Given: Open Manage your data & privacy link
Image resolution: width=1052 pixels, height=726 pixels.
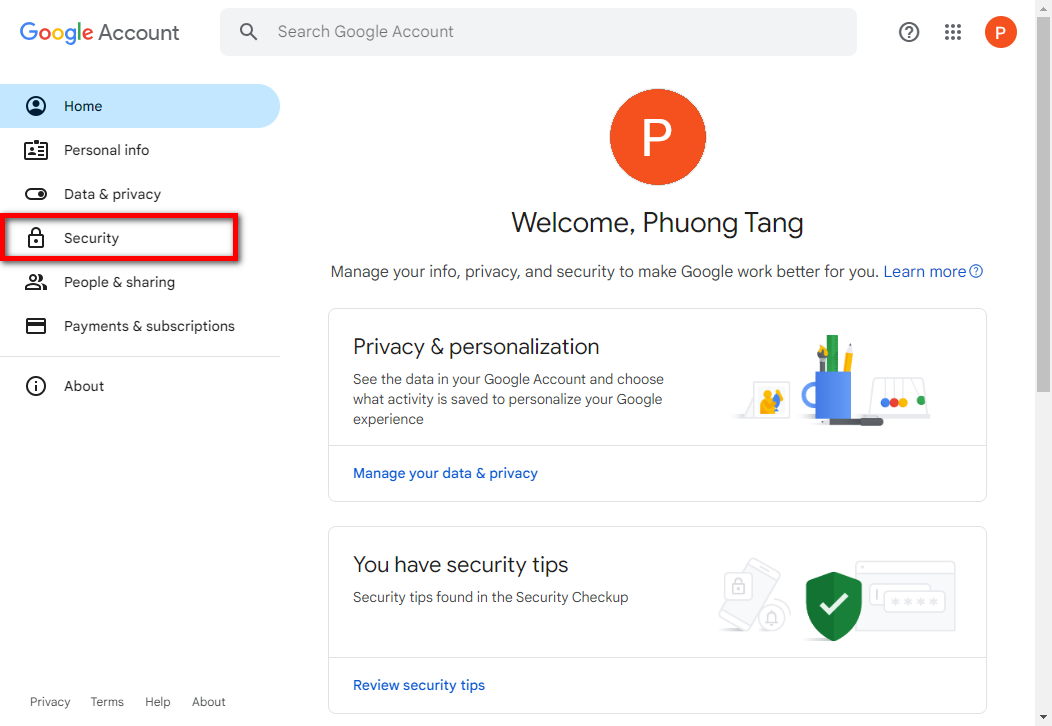Looking at the screenshot, I should pos(445,473).
